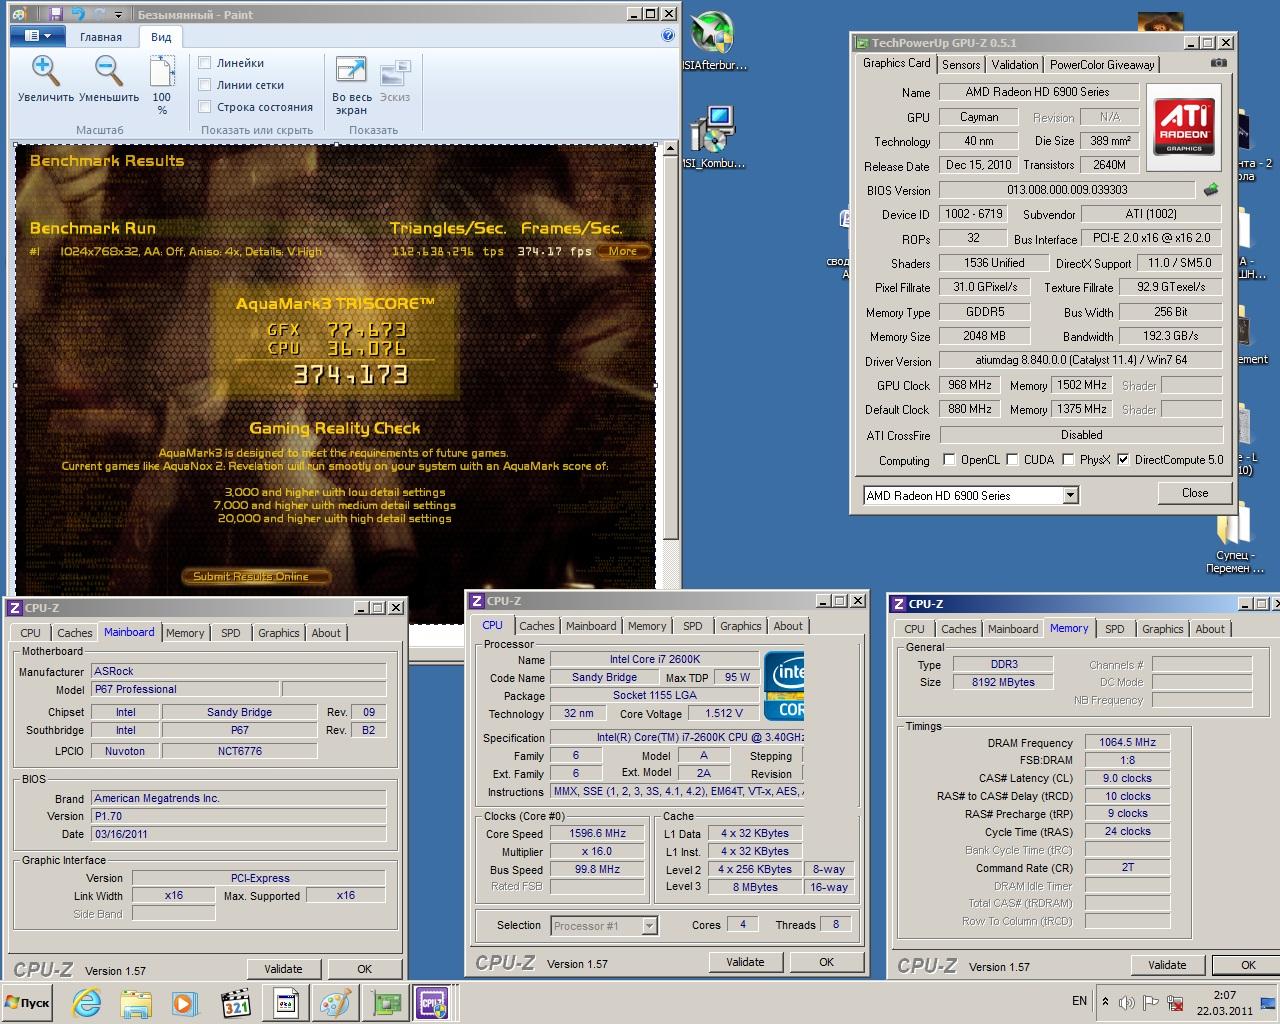Image resolution: width=1280 pixels, height=1024 pixels.
Task: Expand the quick access toolbar customize arrow in Paint
Action: click(119, 15)
